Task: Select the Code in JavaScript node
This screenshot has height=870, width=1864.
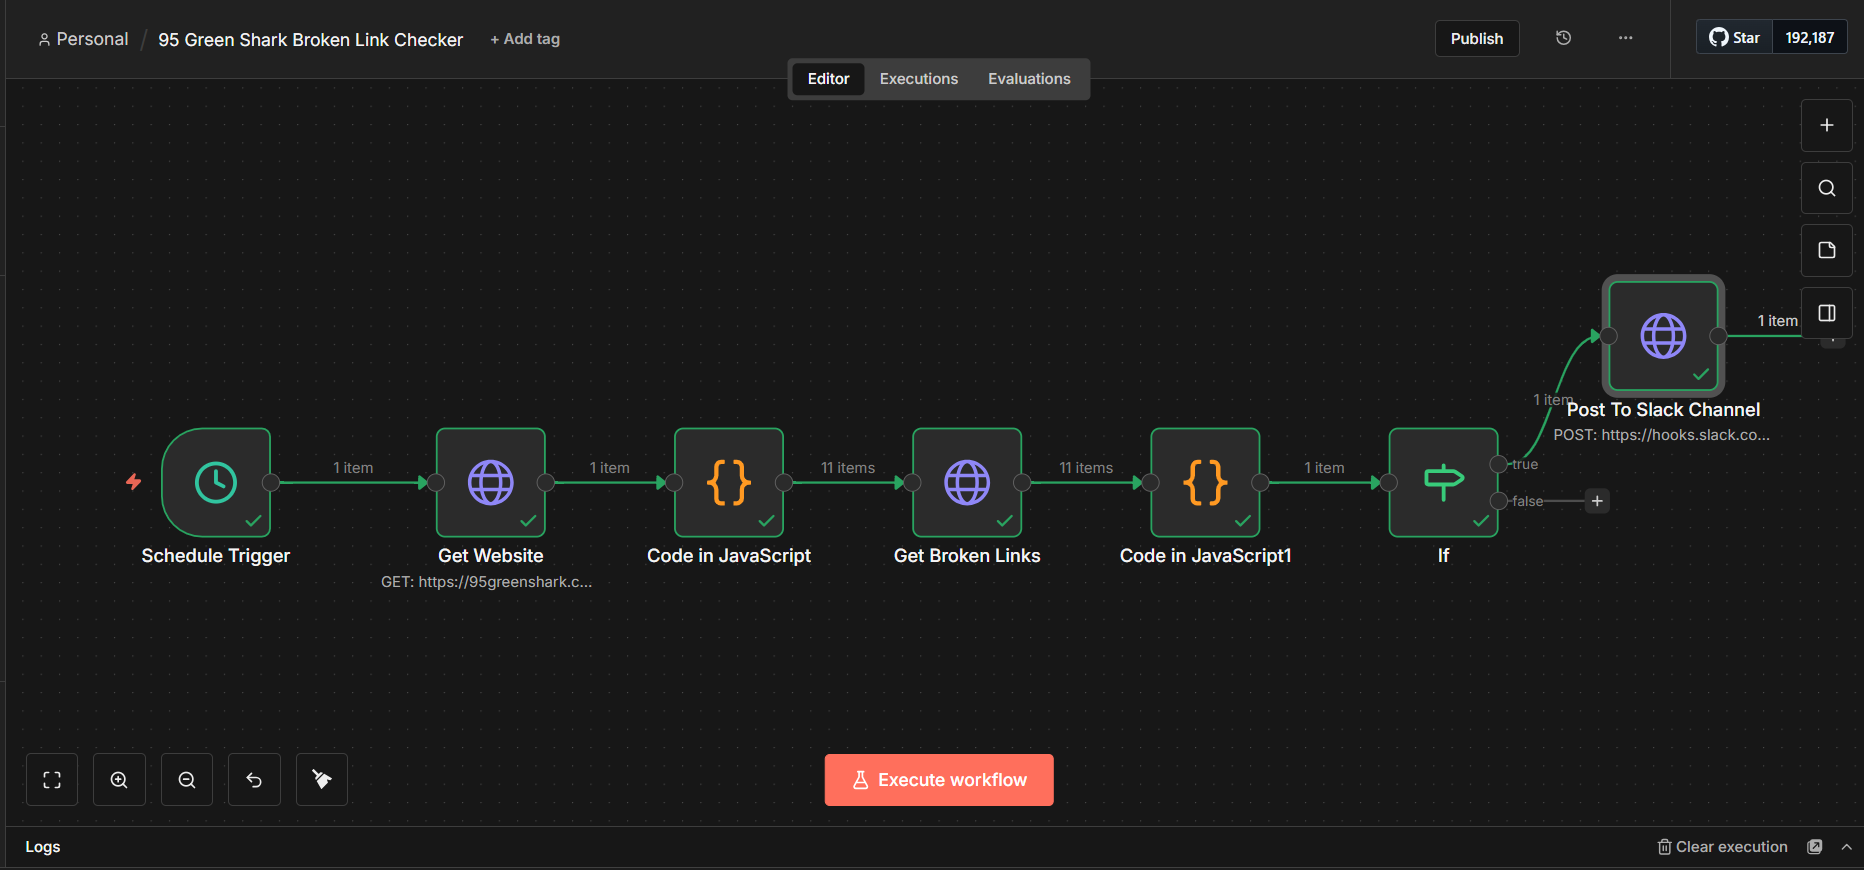Action: point(729,482)
